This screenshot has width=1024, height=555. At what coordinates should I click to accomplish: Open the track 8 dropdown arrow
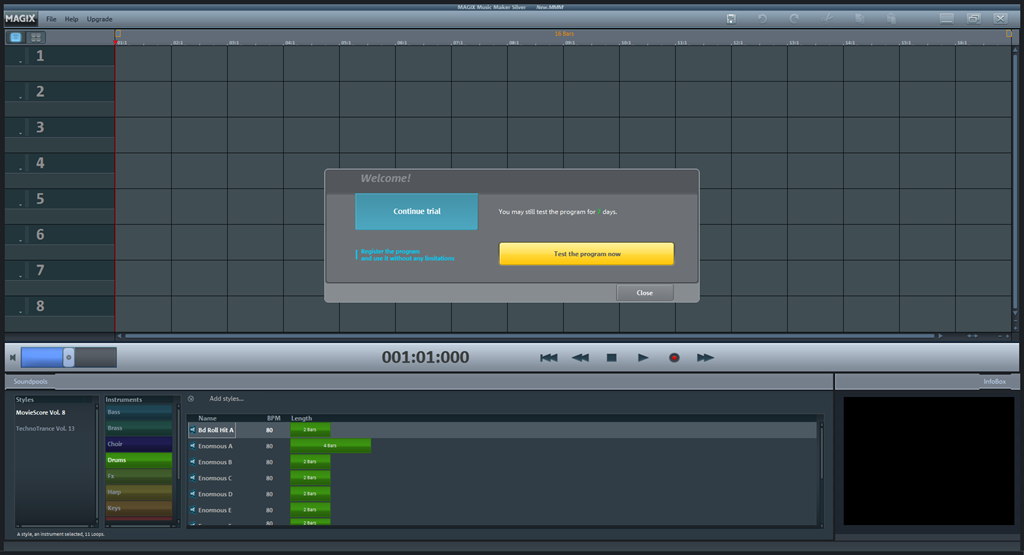click(20, 311)
